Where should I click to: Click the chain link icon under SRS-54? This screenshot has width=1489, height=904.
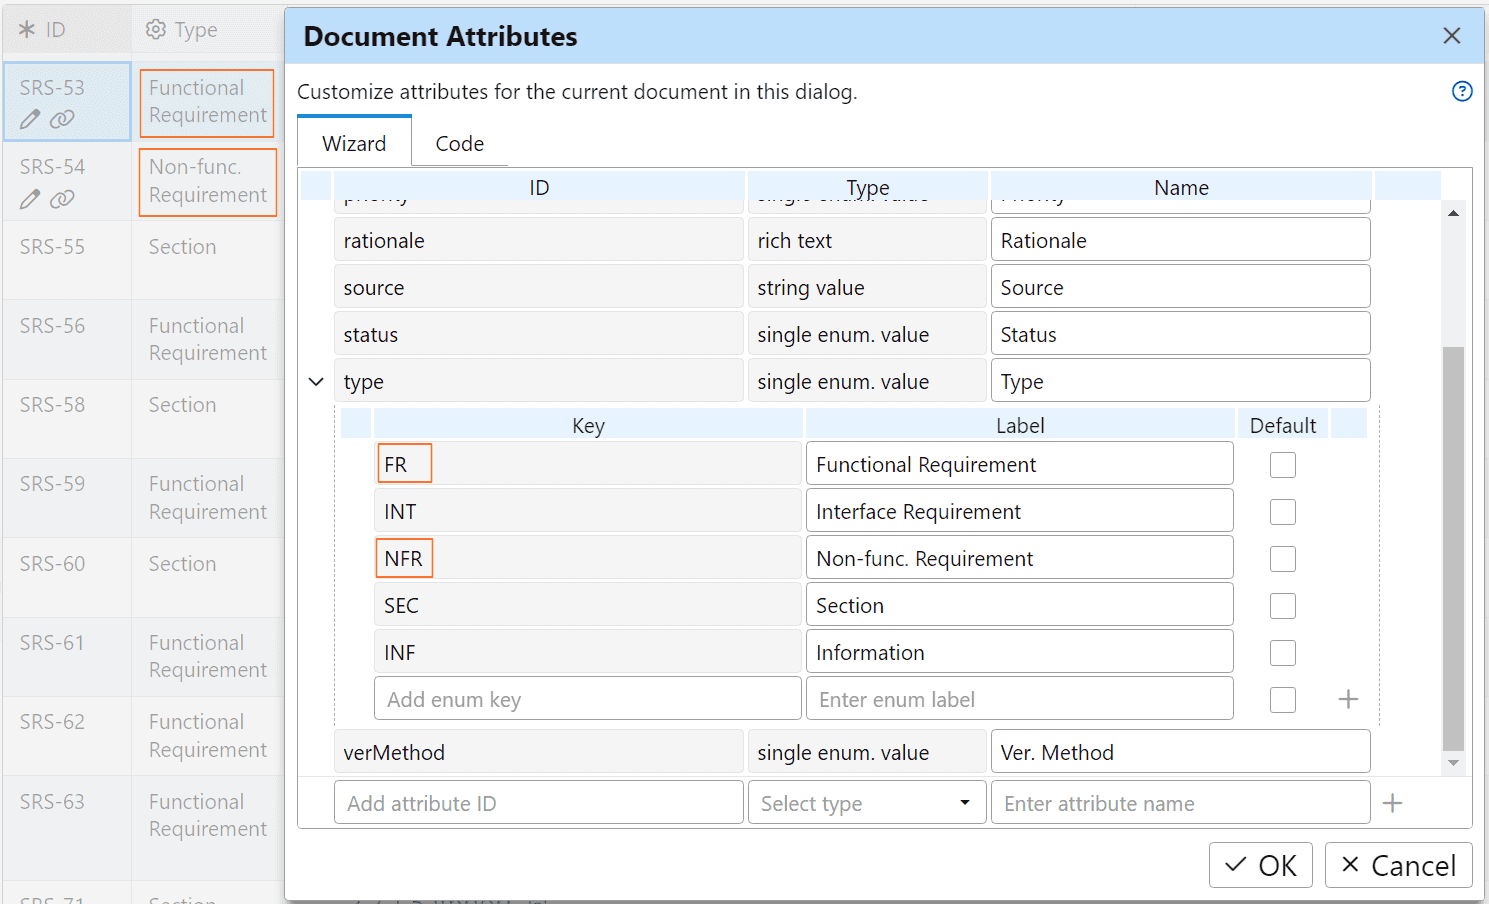click(59, 199)
